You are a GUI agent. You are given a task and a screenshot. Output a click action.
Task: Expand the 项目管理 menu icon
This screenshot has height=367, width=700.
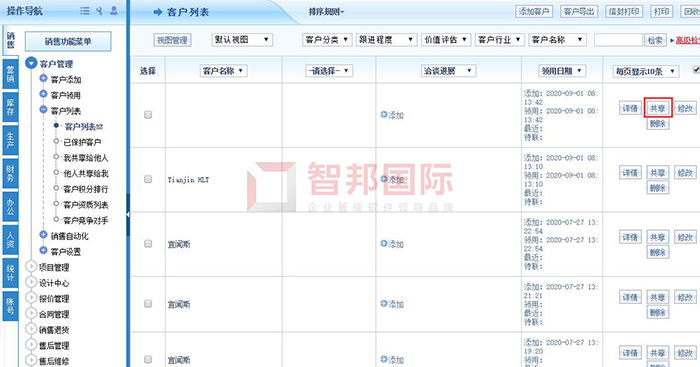tap(31, 267)
